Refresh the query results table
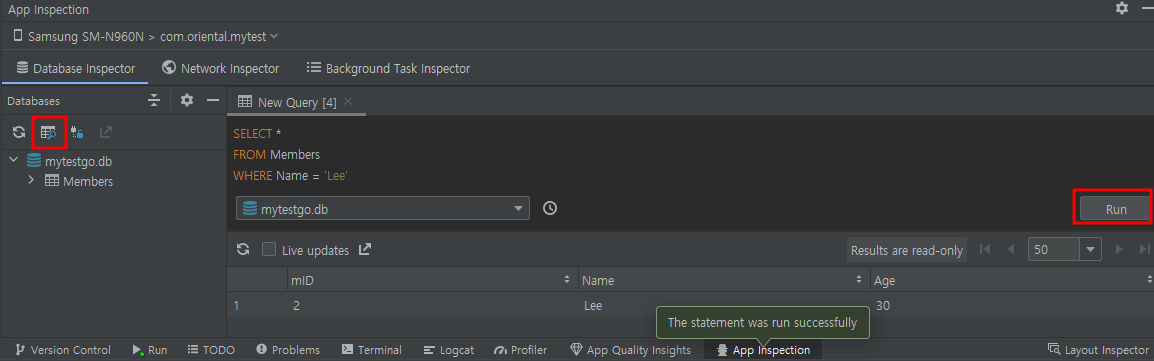This screenshot has width=1154, height=361. point(243,250)
